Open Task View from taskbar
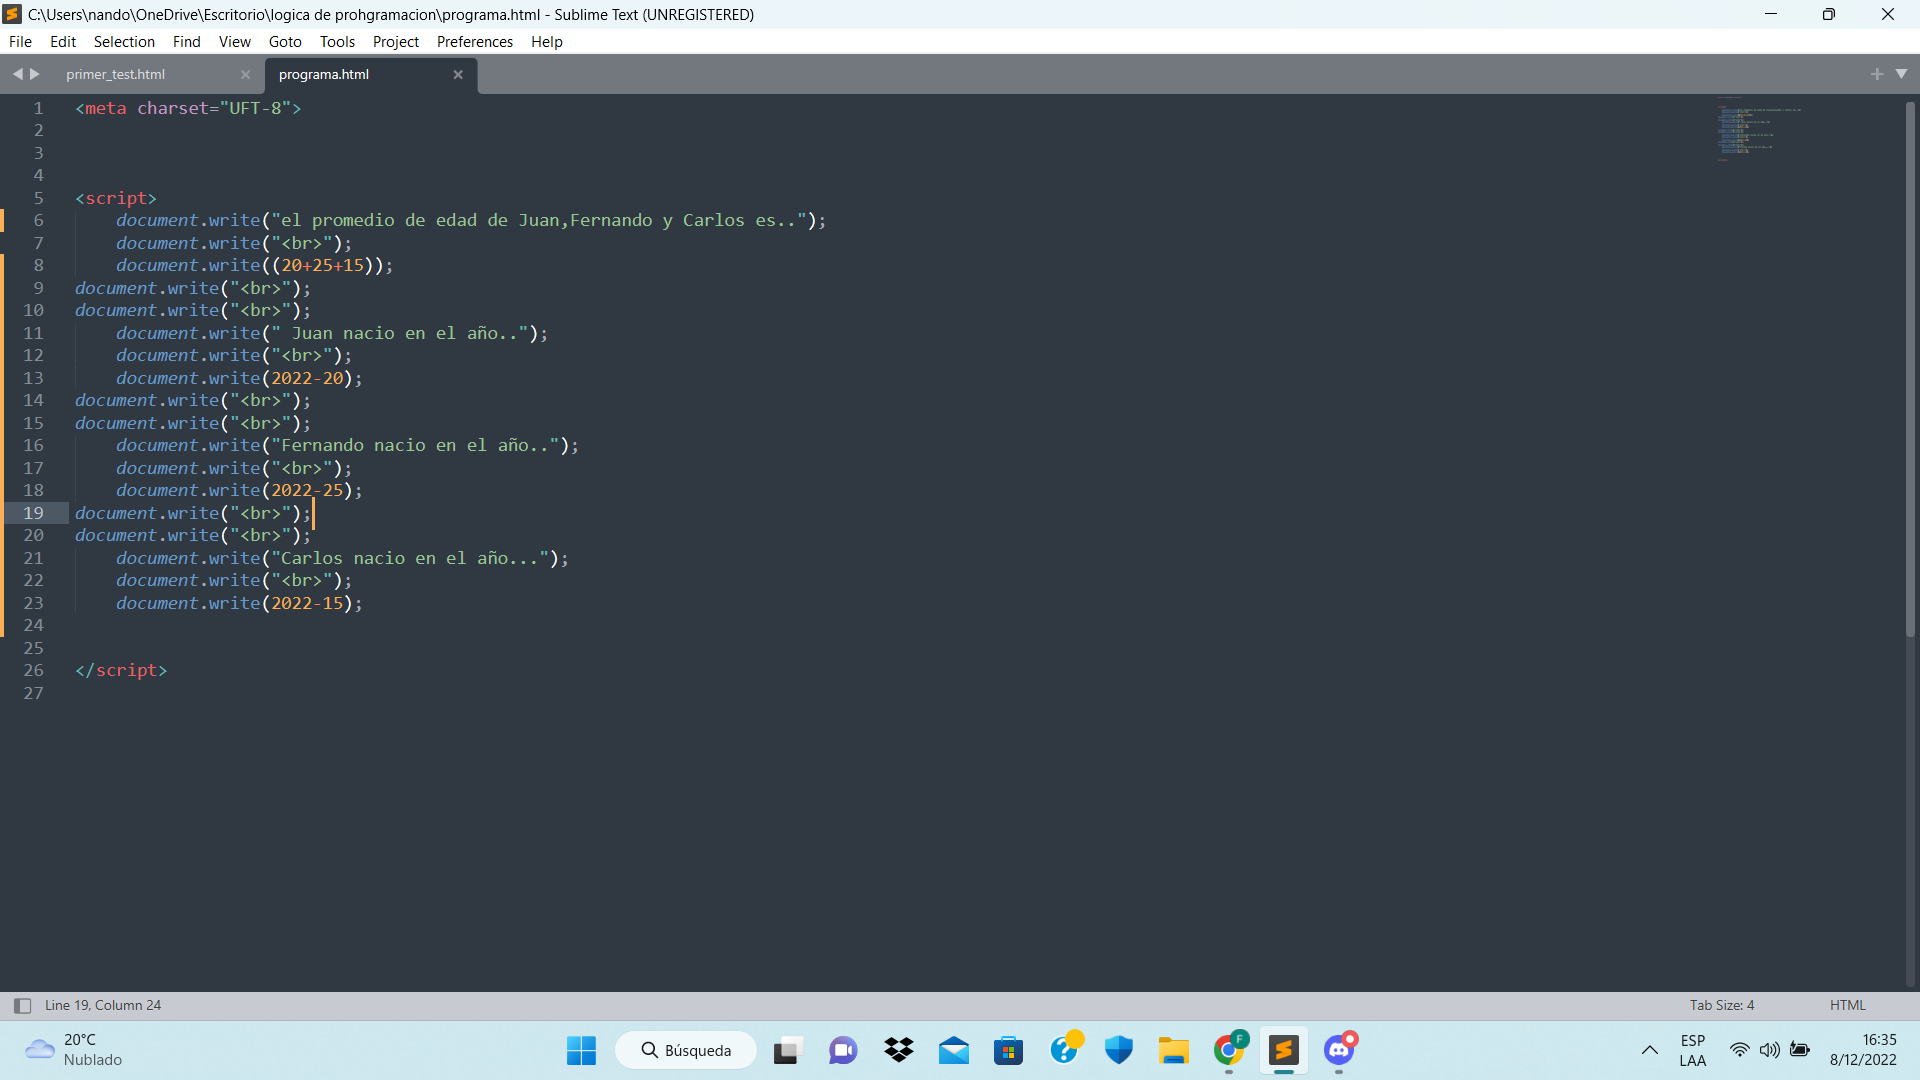The width and height of the screenshot is (1920, 1080). (x=787, y=1050)
